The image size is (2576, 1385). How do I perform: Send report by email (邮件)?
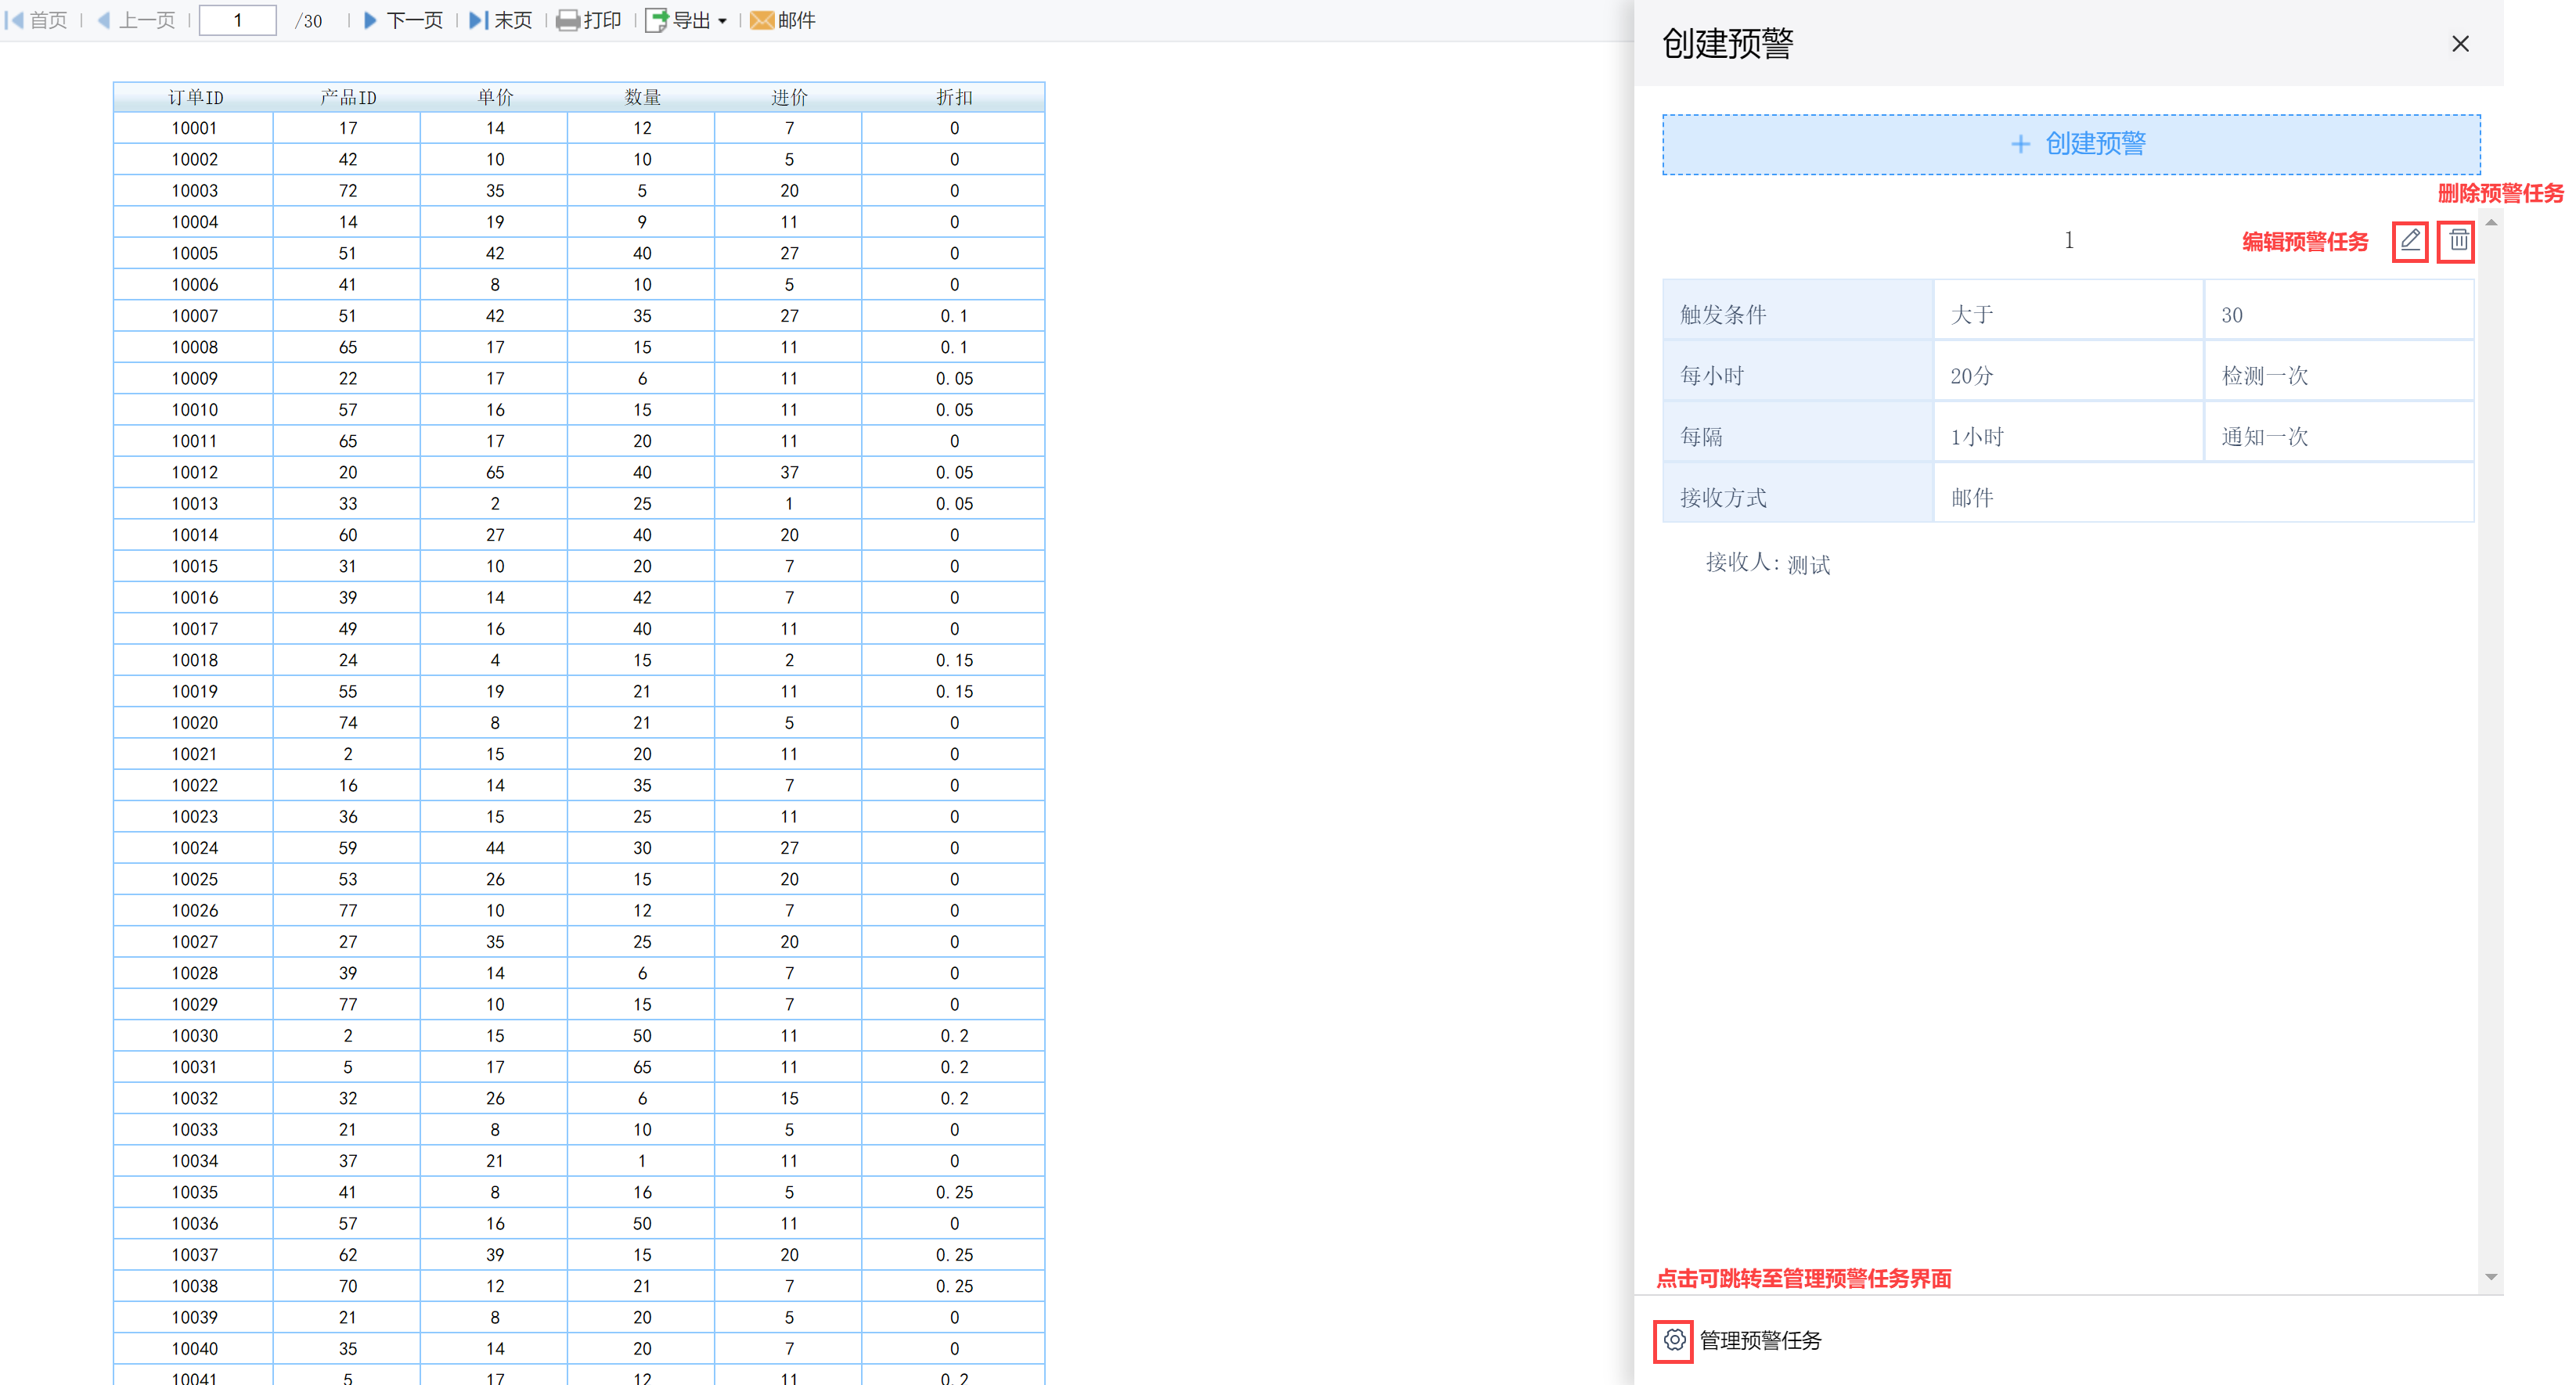783,20
